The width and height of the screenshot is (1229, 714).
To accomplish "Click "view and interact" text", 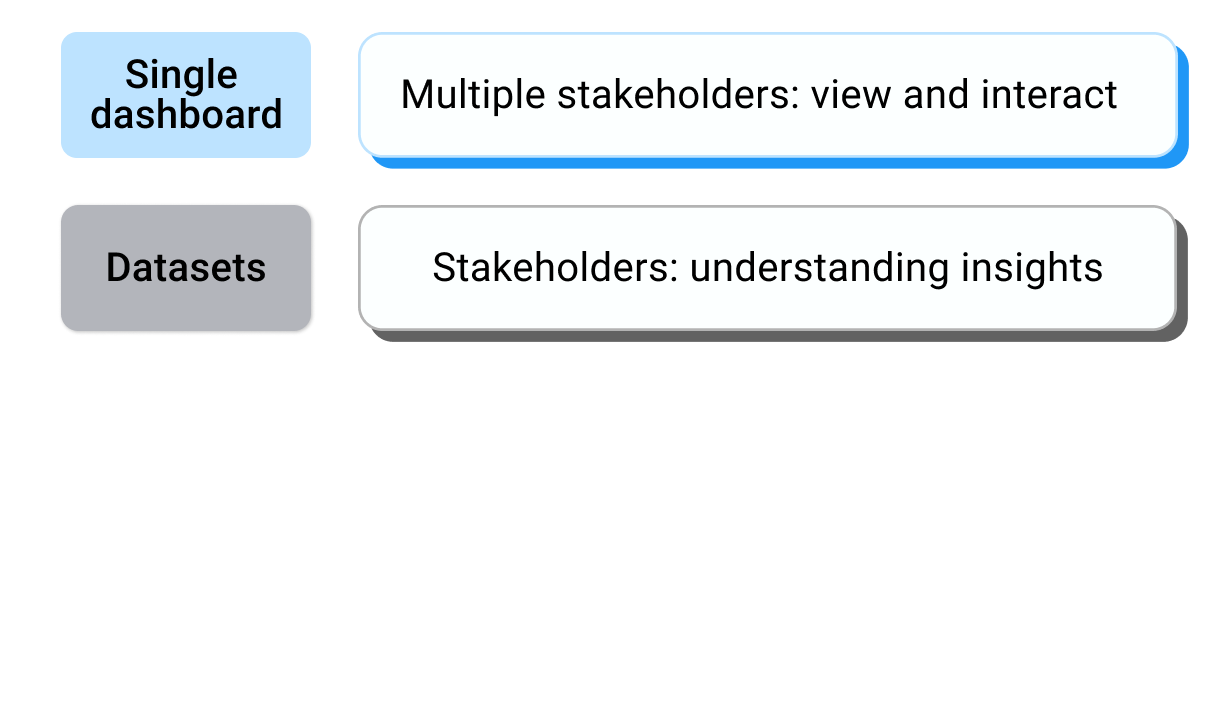I will (x=964, y=95).
